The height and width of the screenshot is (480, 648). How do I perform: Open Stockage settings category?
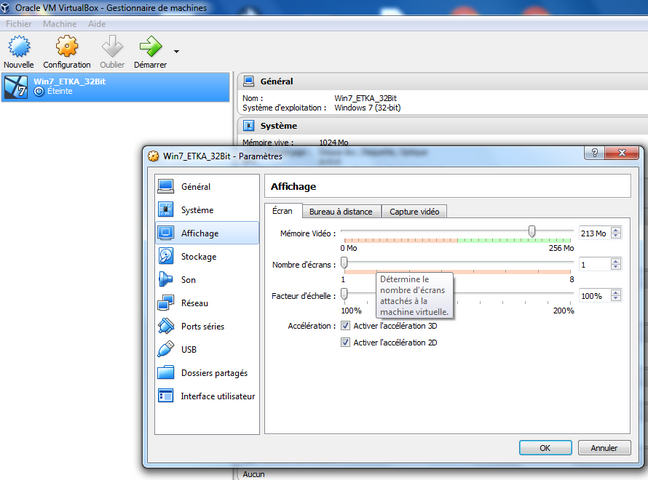click(x=207, y=256)
